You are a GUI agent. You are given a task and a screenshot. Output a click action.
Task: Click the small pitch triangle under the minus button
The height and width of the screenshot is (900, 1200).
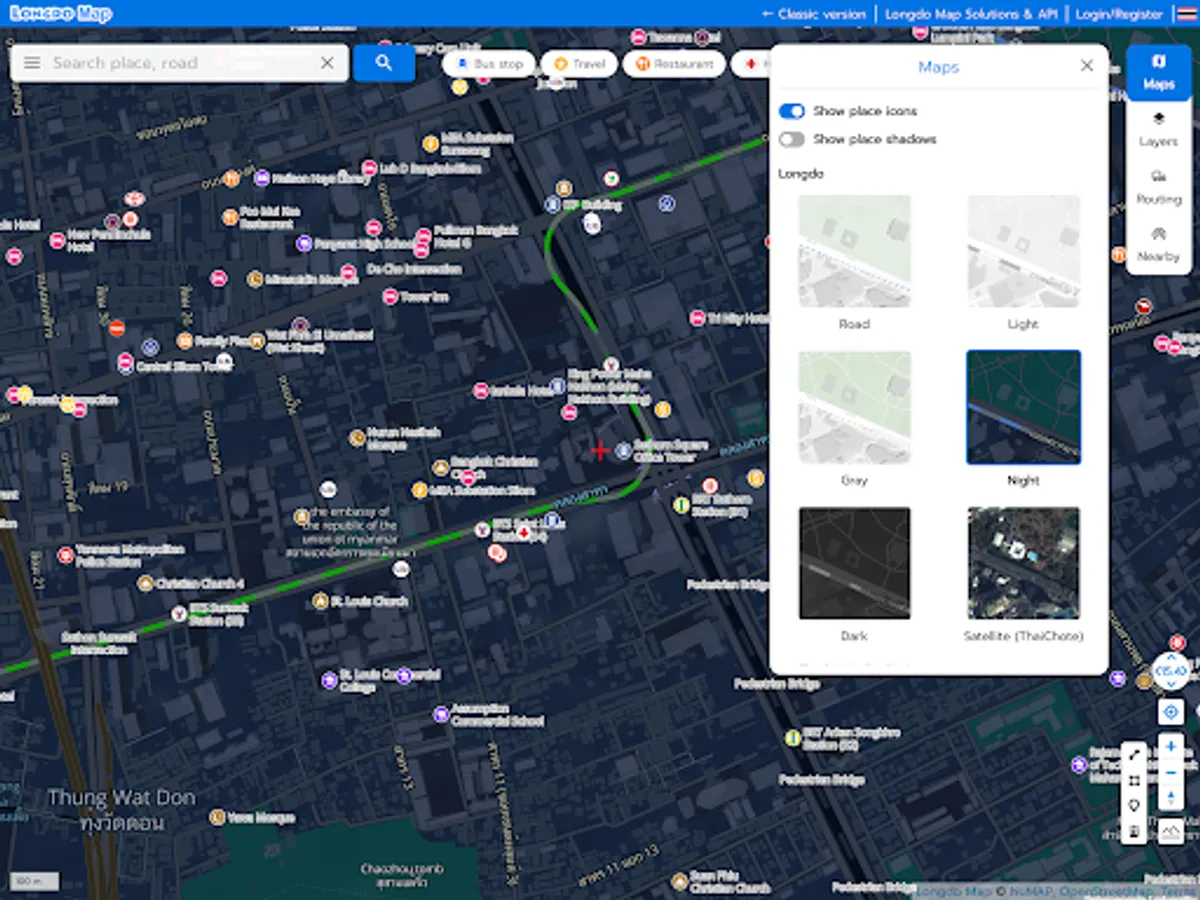coord(1171,796)
